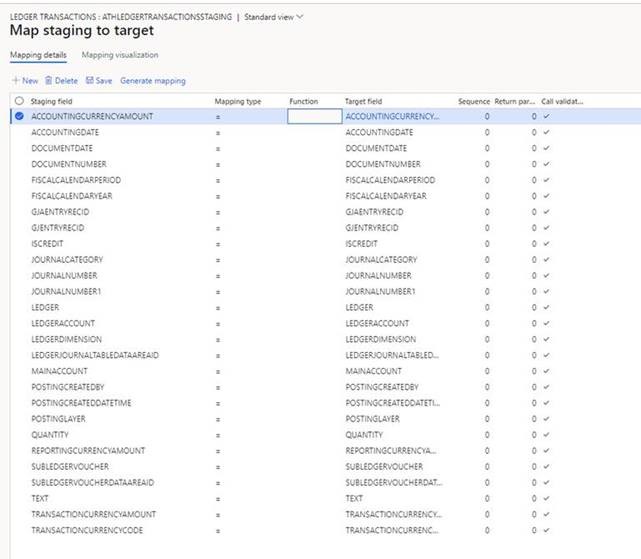Click the Function input field in first row
The height and width of the screenshot is (559, 641).
pyautogui.click(x=314, y=116)
